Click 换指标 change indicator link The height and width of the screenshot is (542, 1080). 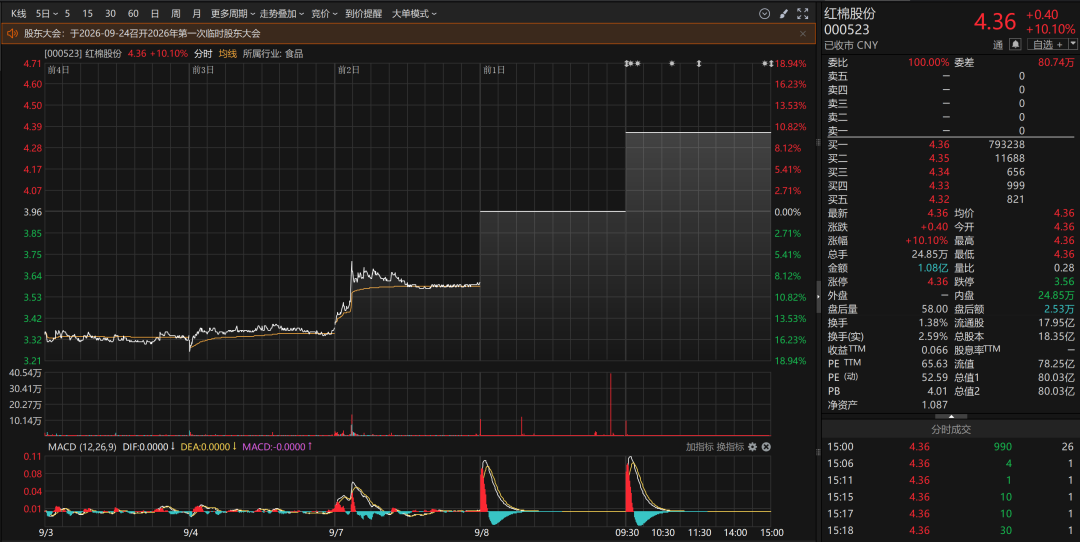click(730, 447)
